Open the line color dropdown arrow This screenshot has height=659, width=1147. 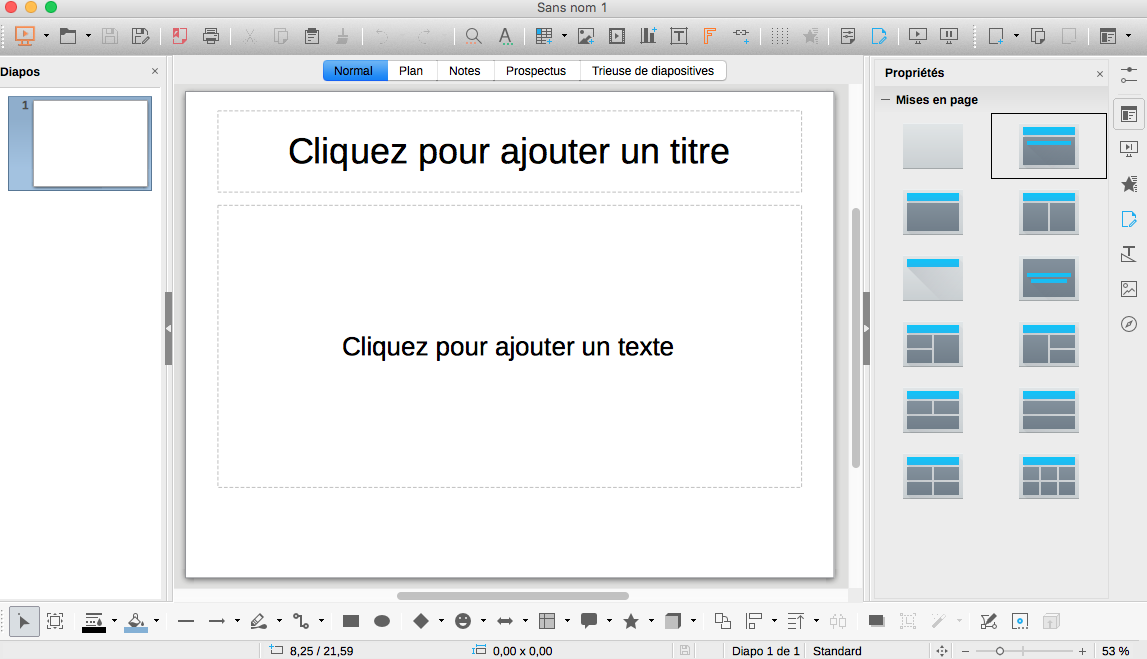(114, 622)
